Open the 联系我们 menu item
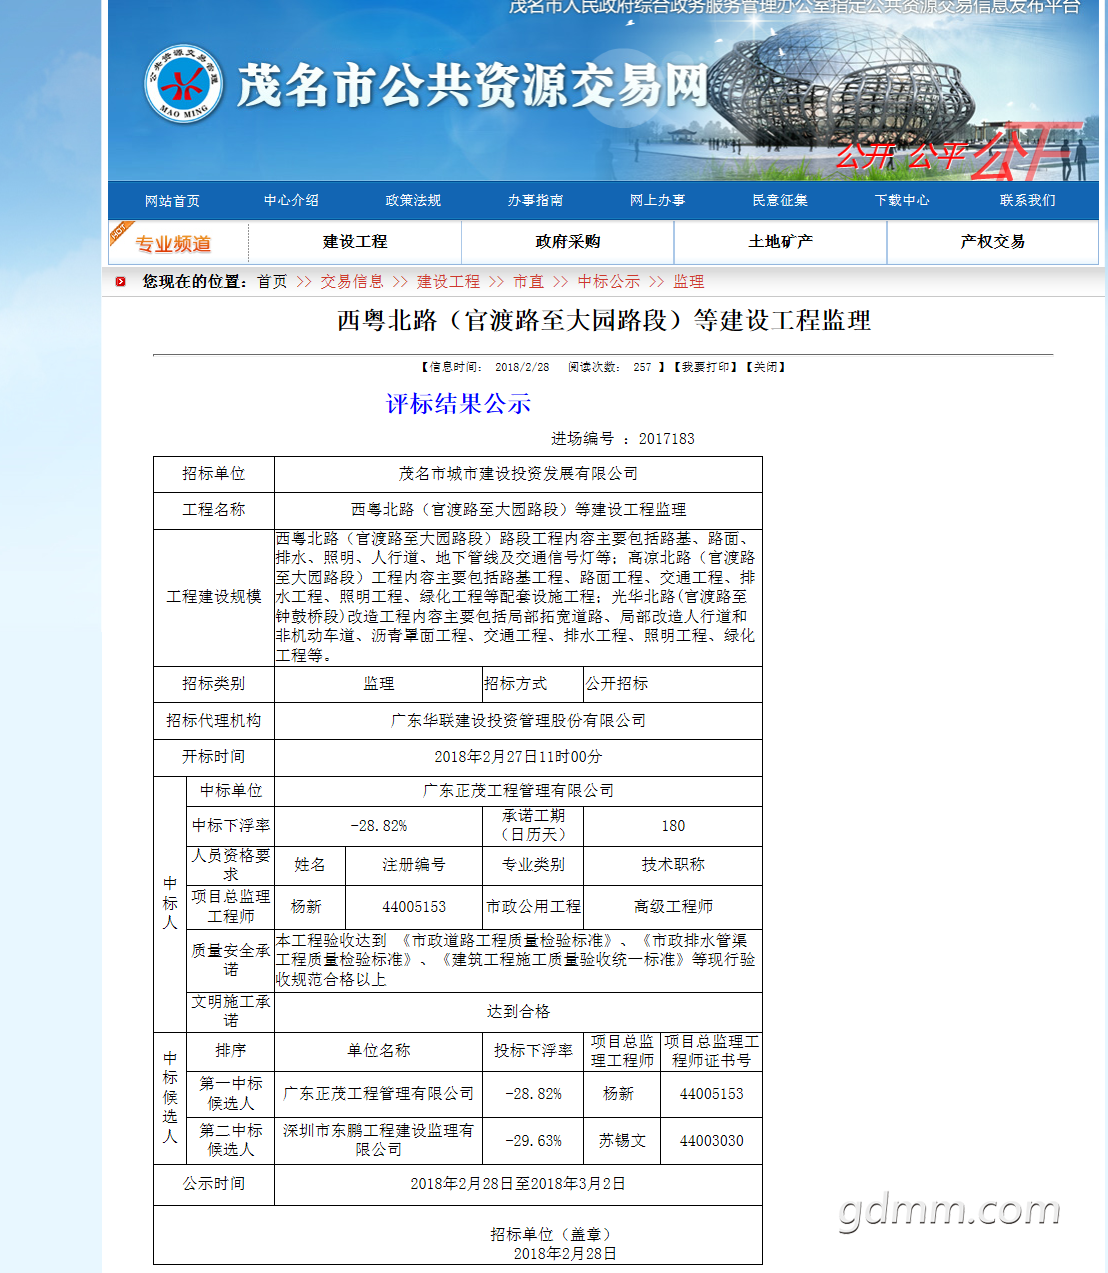 click(x=1027, y=200)
